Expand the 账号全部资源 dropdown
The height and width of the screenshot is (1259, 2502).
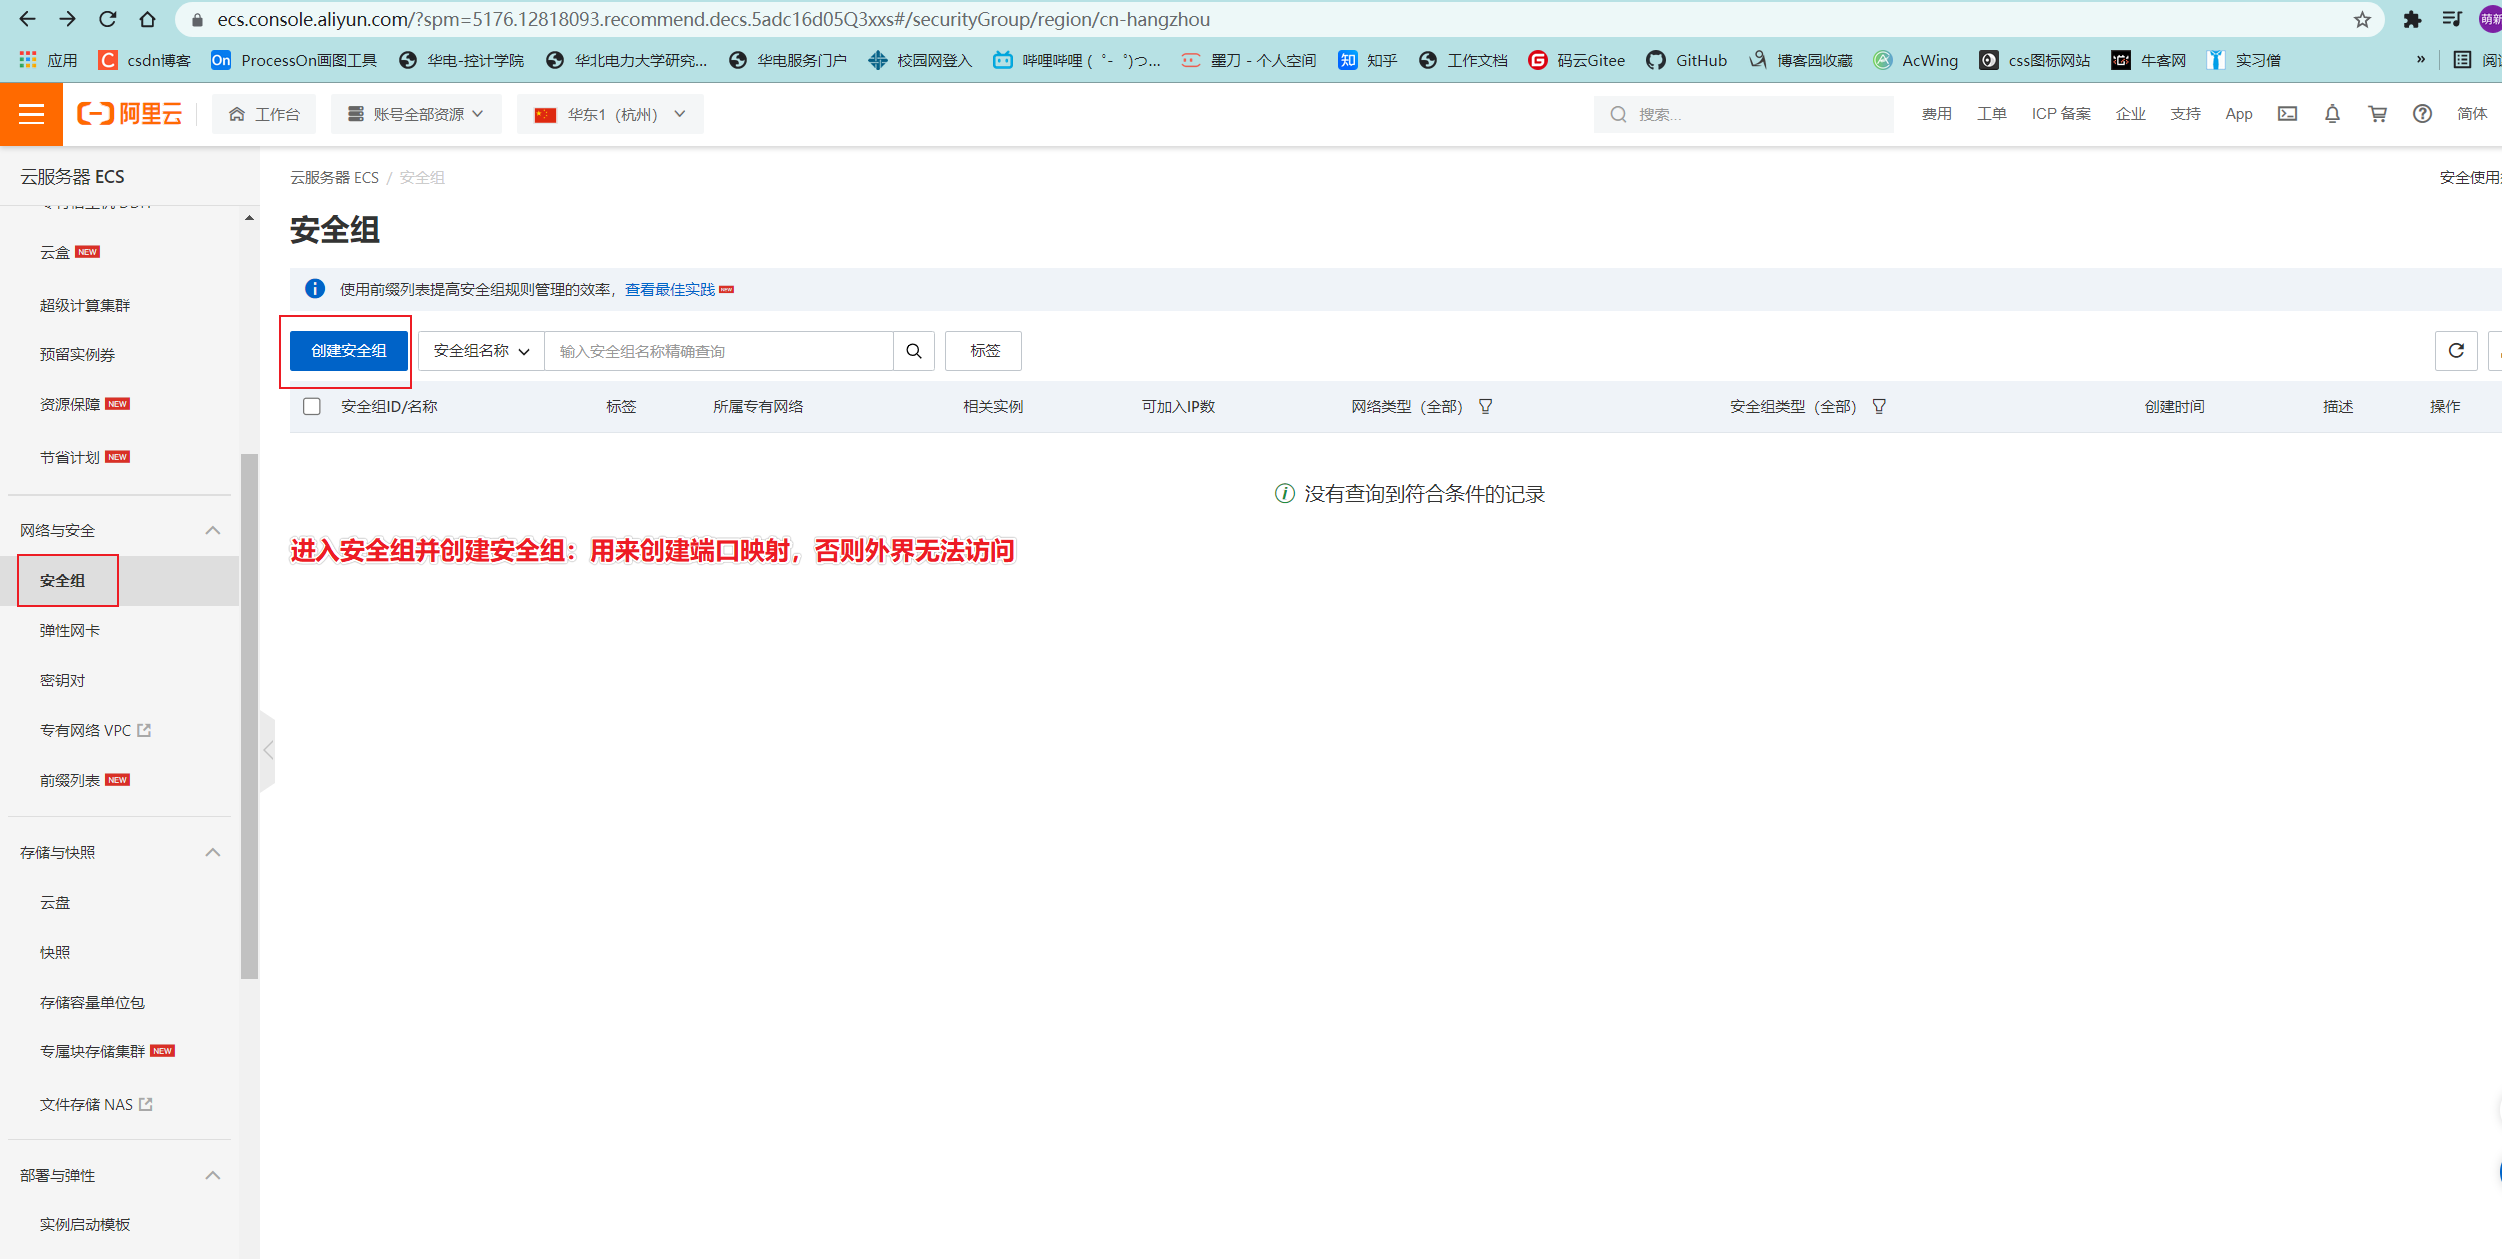[x=416, y=113]
